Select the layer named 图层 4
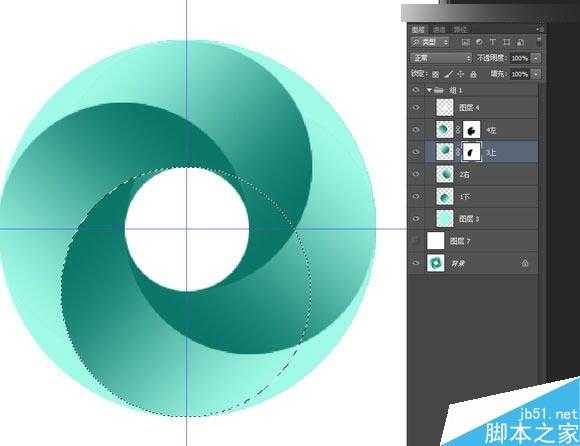This screenshot has height=446, width=580. [x=469, y=108]
